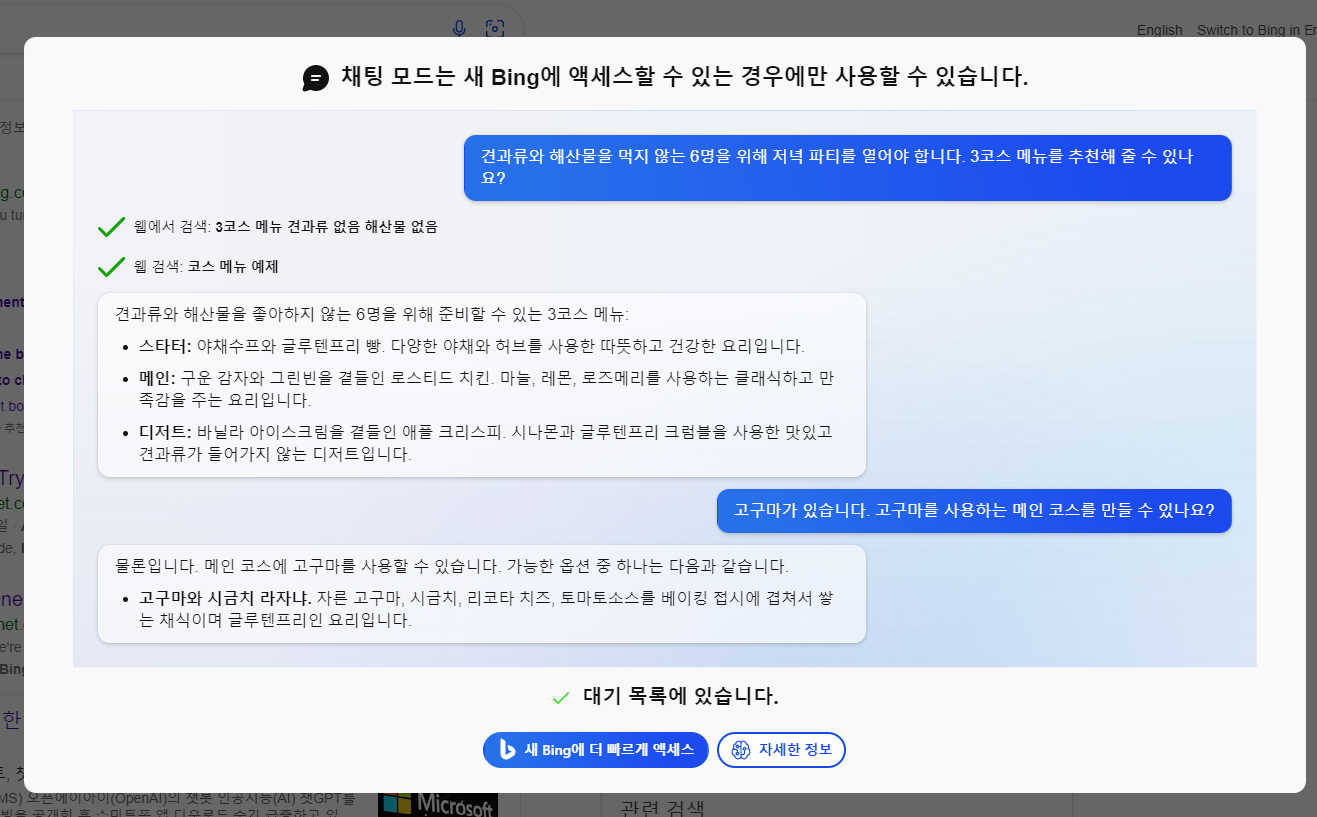Open 자세한 정보 button
This screenshot has width=1317, height=817.
point(781,750)
